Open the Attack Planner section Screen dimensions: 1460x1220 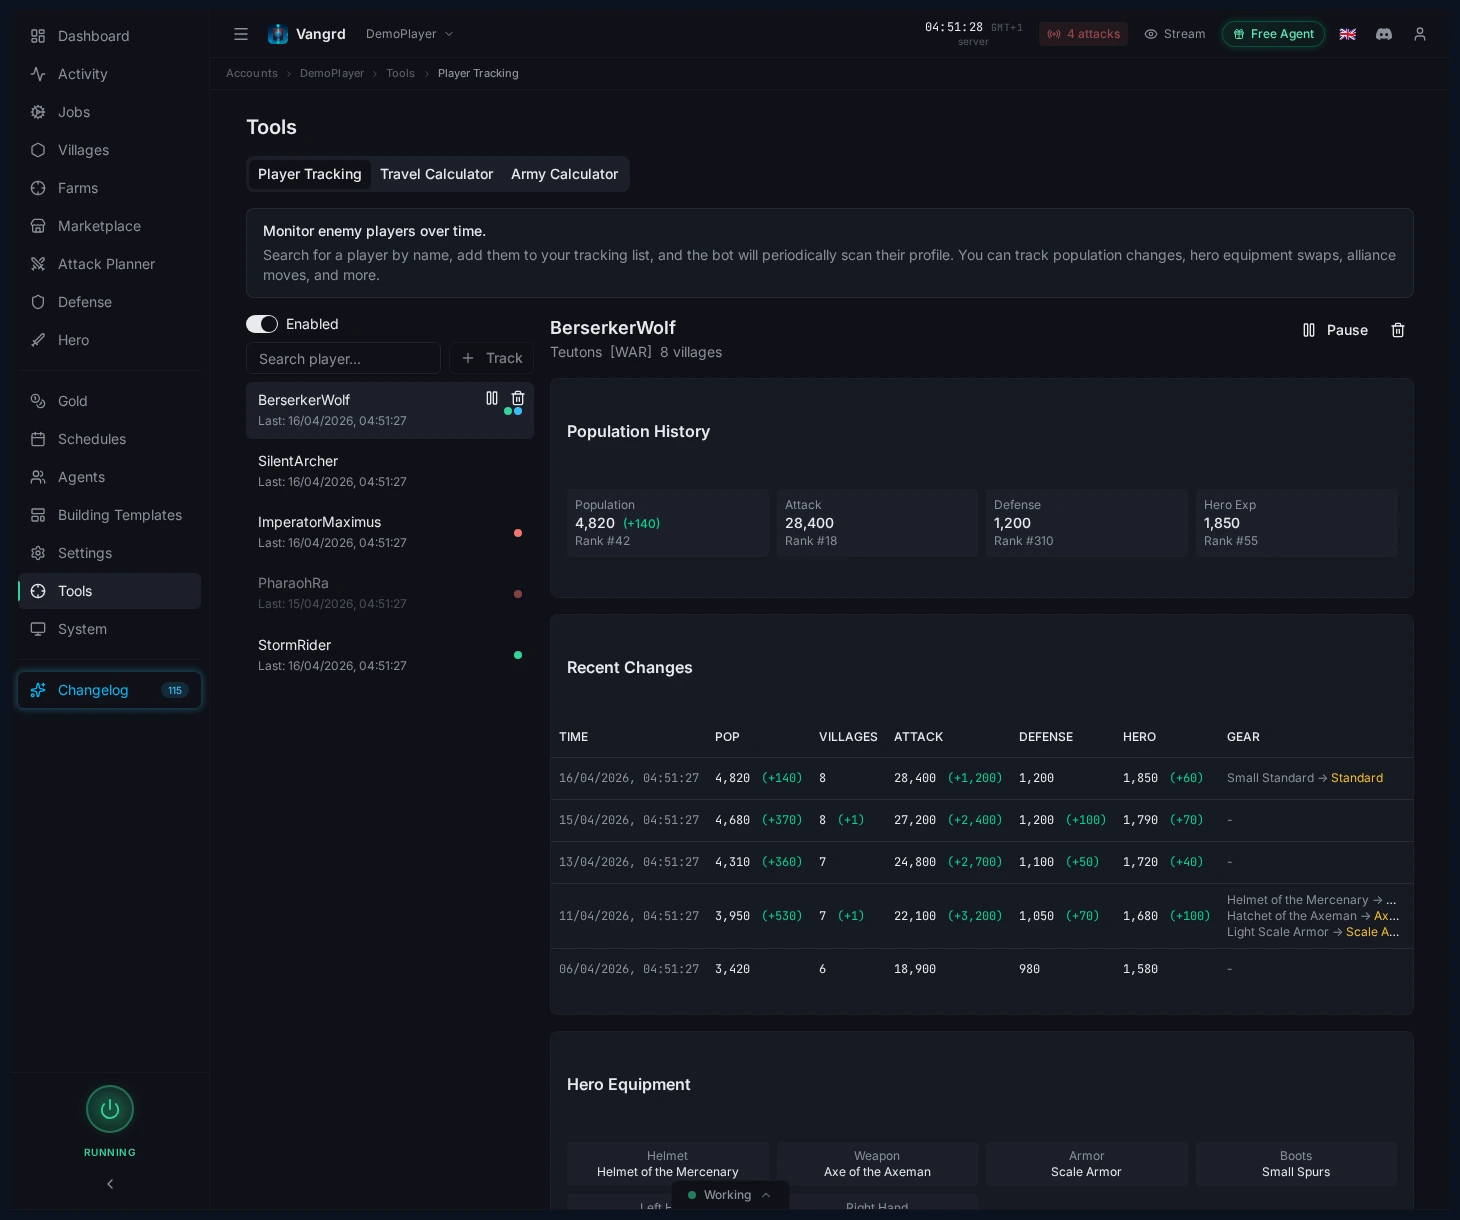105,264
